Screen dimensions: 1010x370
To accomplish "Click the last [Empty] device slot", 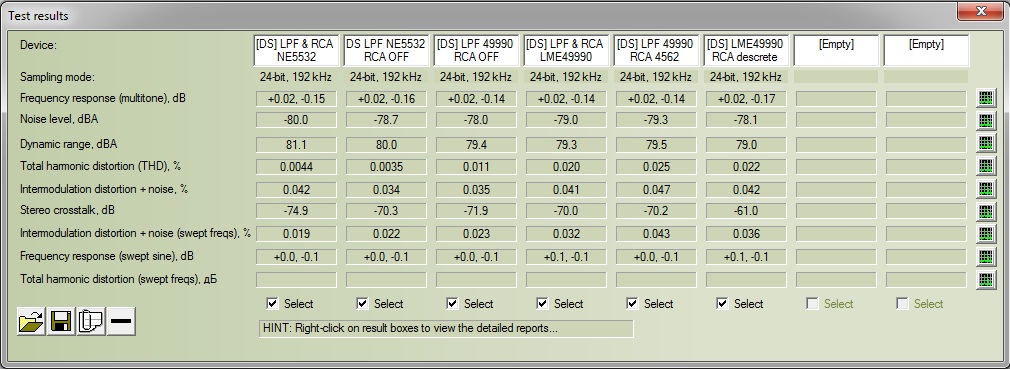I will 926,50.
